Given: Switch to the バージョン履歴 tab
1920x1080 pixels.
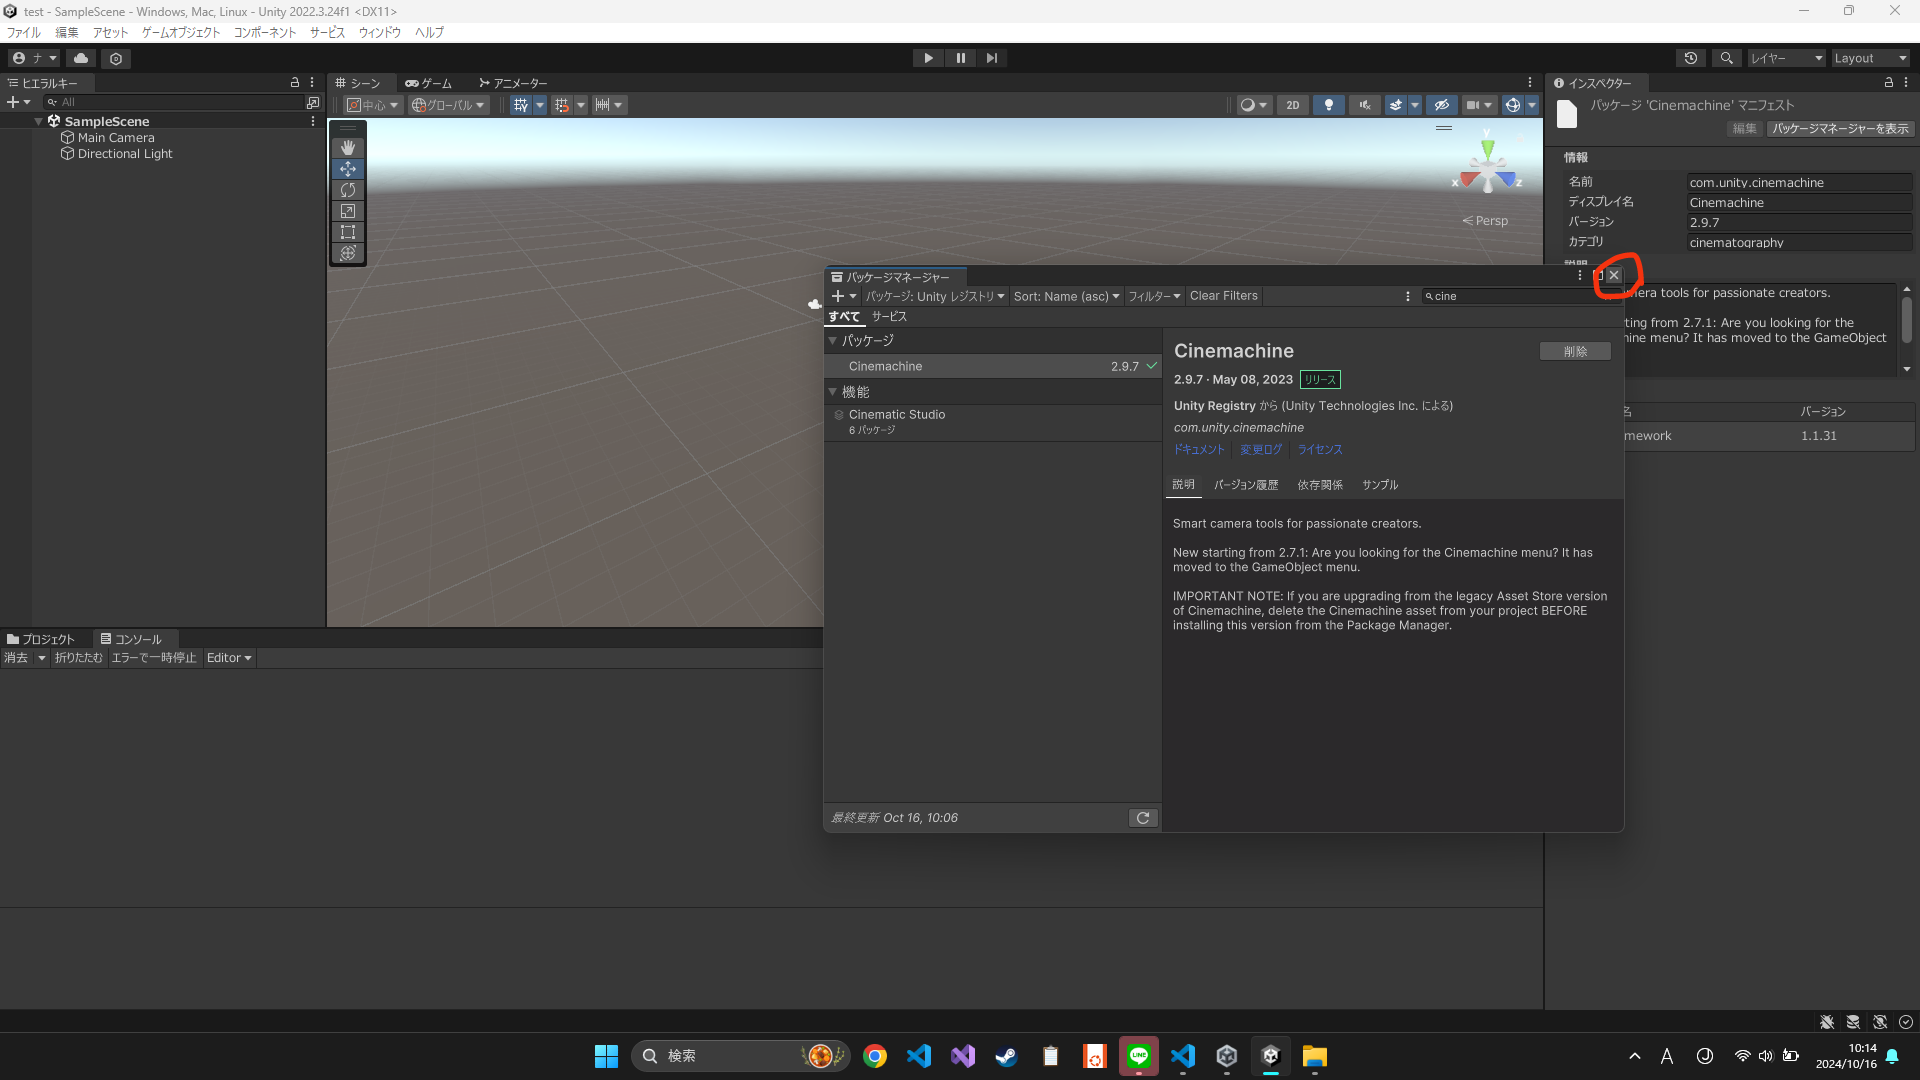Looking at the screenshot, I should (1246, 485).
